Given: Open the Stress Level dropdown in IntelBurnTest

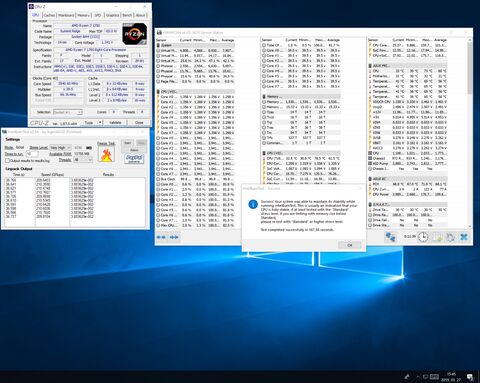Looking at the screenshot, I should (60, 147).
